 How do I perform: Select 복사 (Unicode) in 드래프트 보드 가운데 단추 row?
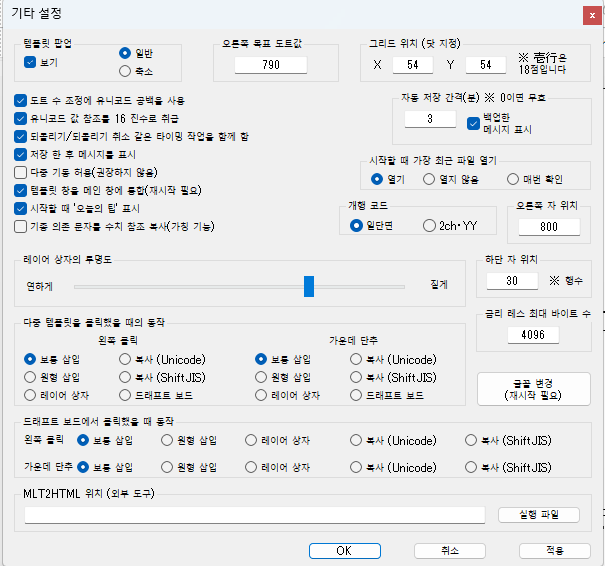click(356, 467)
